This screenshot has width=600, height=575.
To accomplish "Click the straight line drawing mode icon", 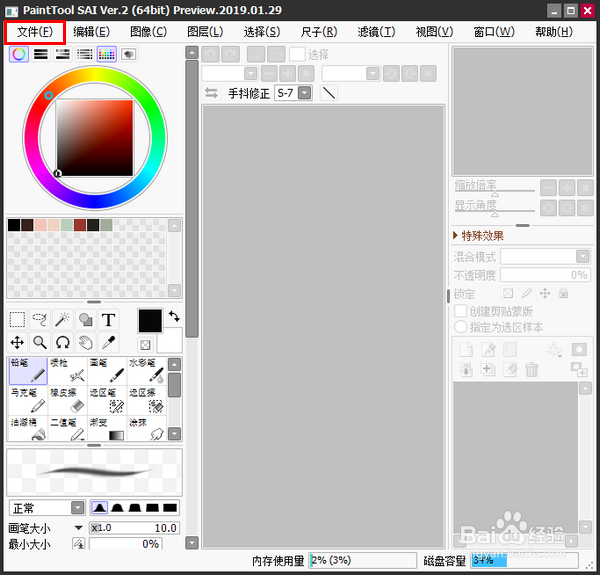I will [329, 93].
